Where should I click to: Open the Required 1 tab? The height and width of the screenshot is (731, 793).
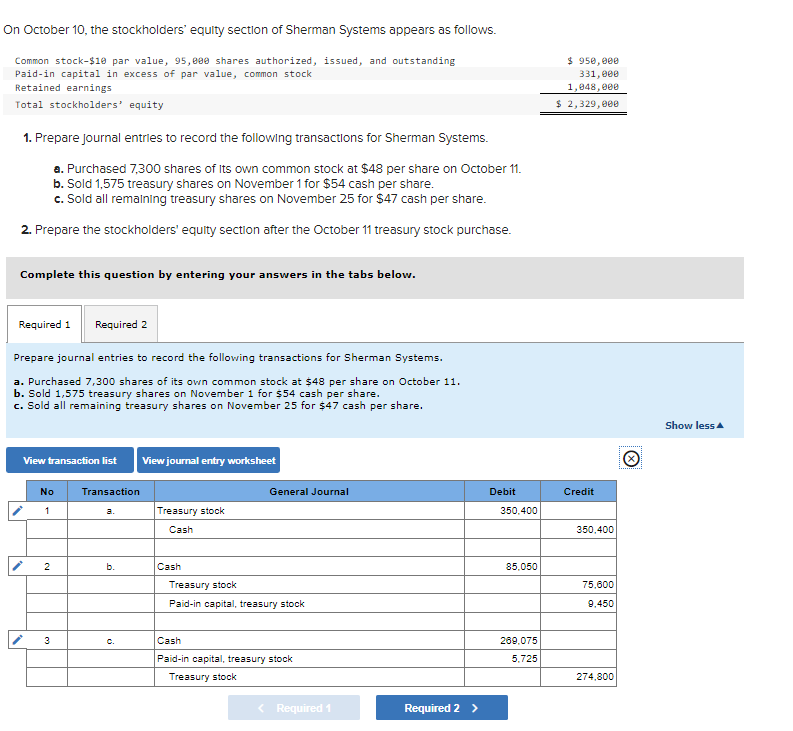45,324
